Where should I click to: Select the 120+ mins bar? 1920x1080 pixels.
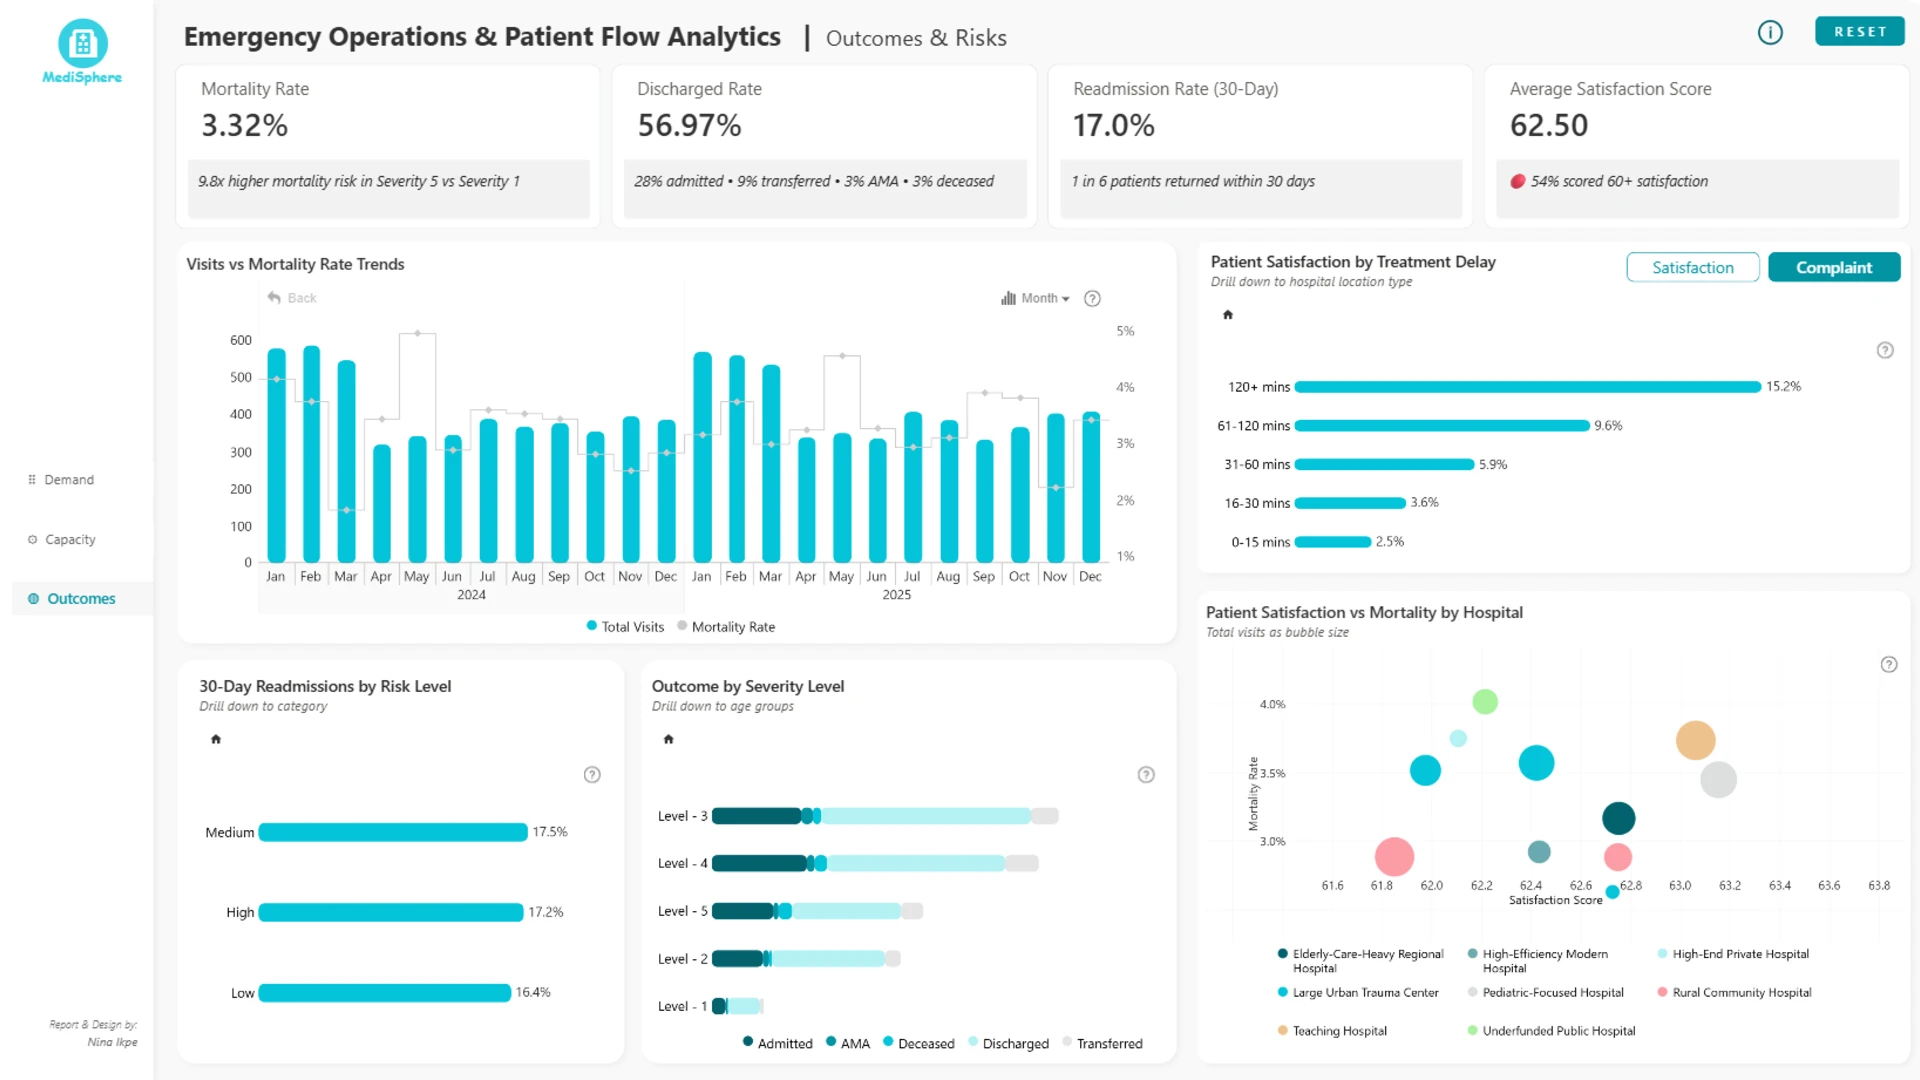pyautogui.click(x=1527, y=387)
